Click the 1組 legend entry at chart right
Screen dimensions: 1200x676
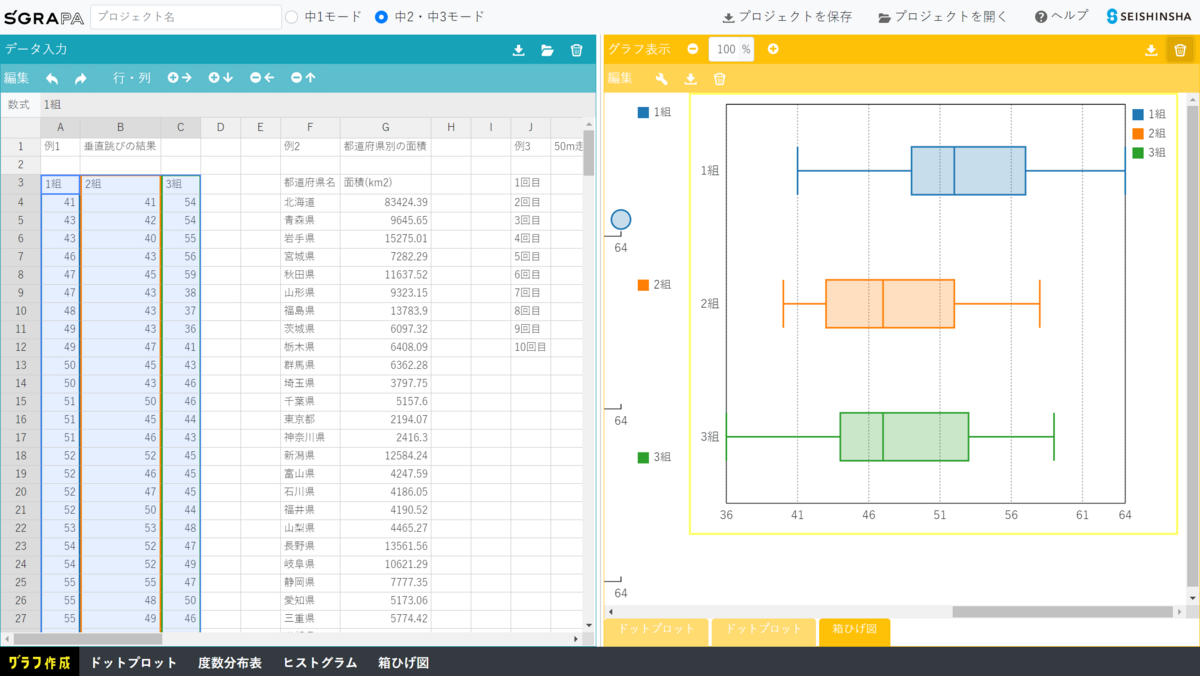pyautogui.click(x=1149, y=114)
